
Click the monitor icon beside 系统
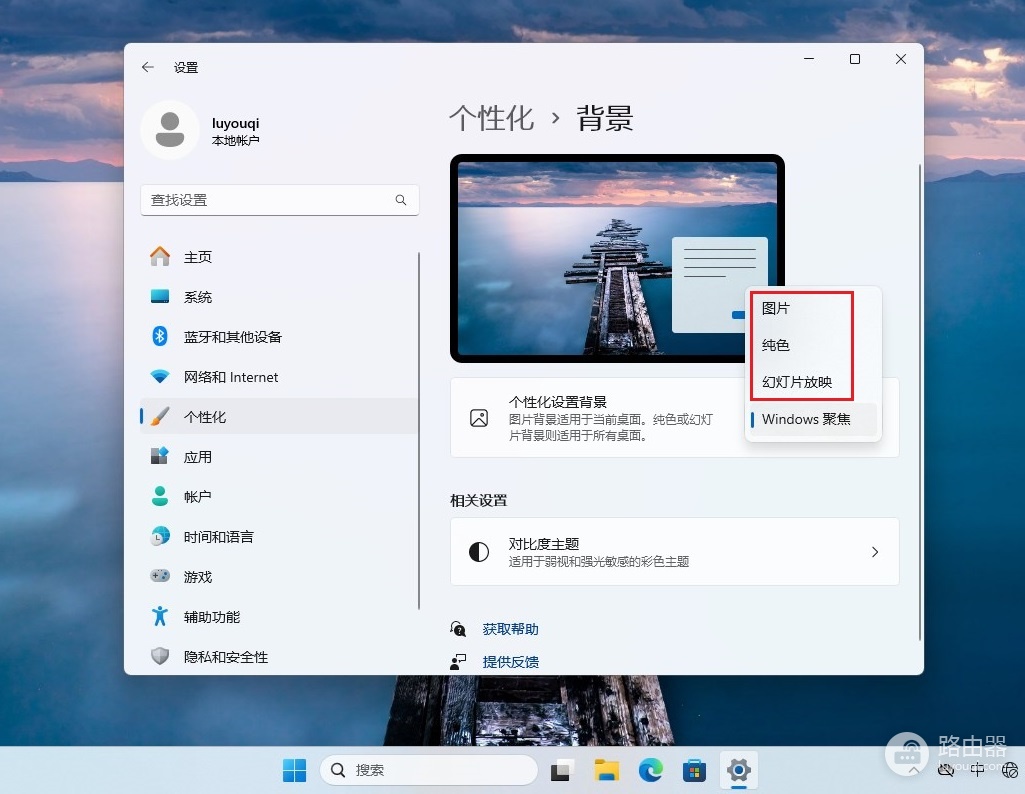[160, 297]
